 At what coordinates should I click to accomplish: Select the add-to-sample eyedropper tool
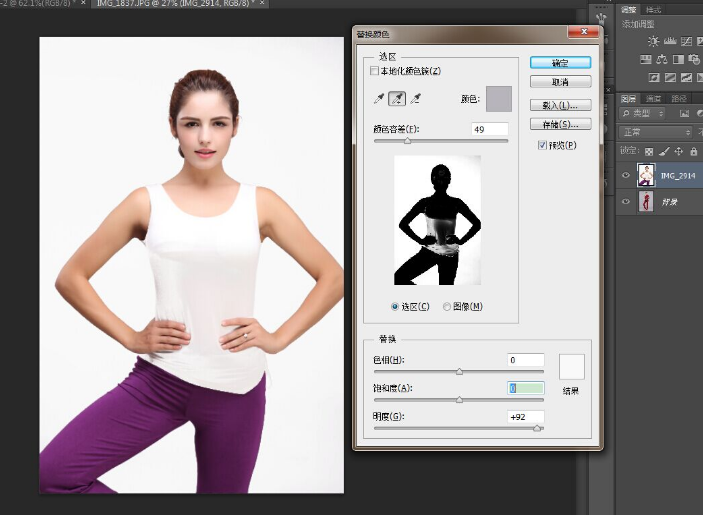397,98
